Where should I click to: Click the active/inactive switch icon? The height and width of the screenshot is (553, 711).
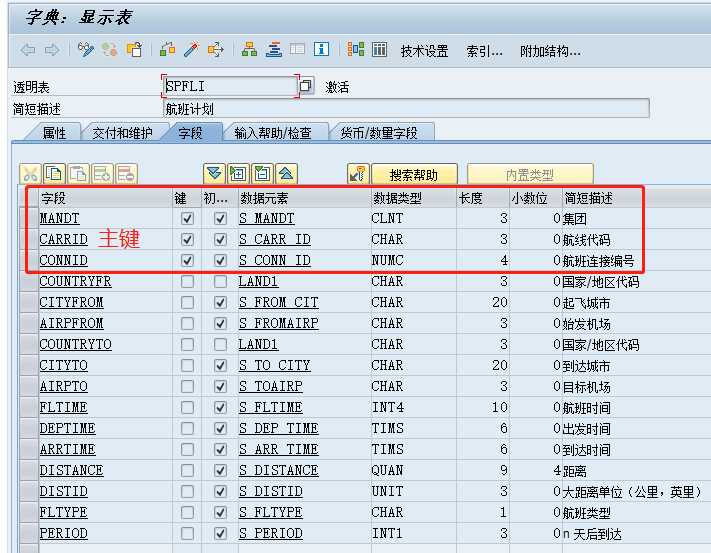109,49
